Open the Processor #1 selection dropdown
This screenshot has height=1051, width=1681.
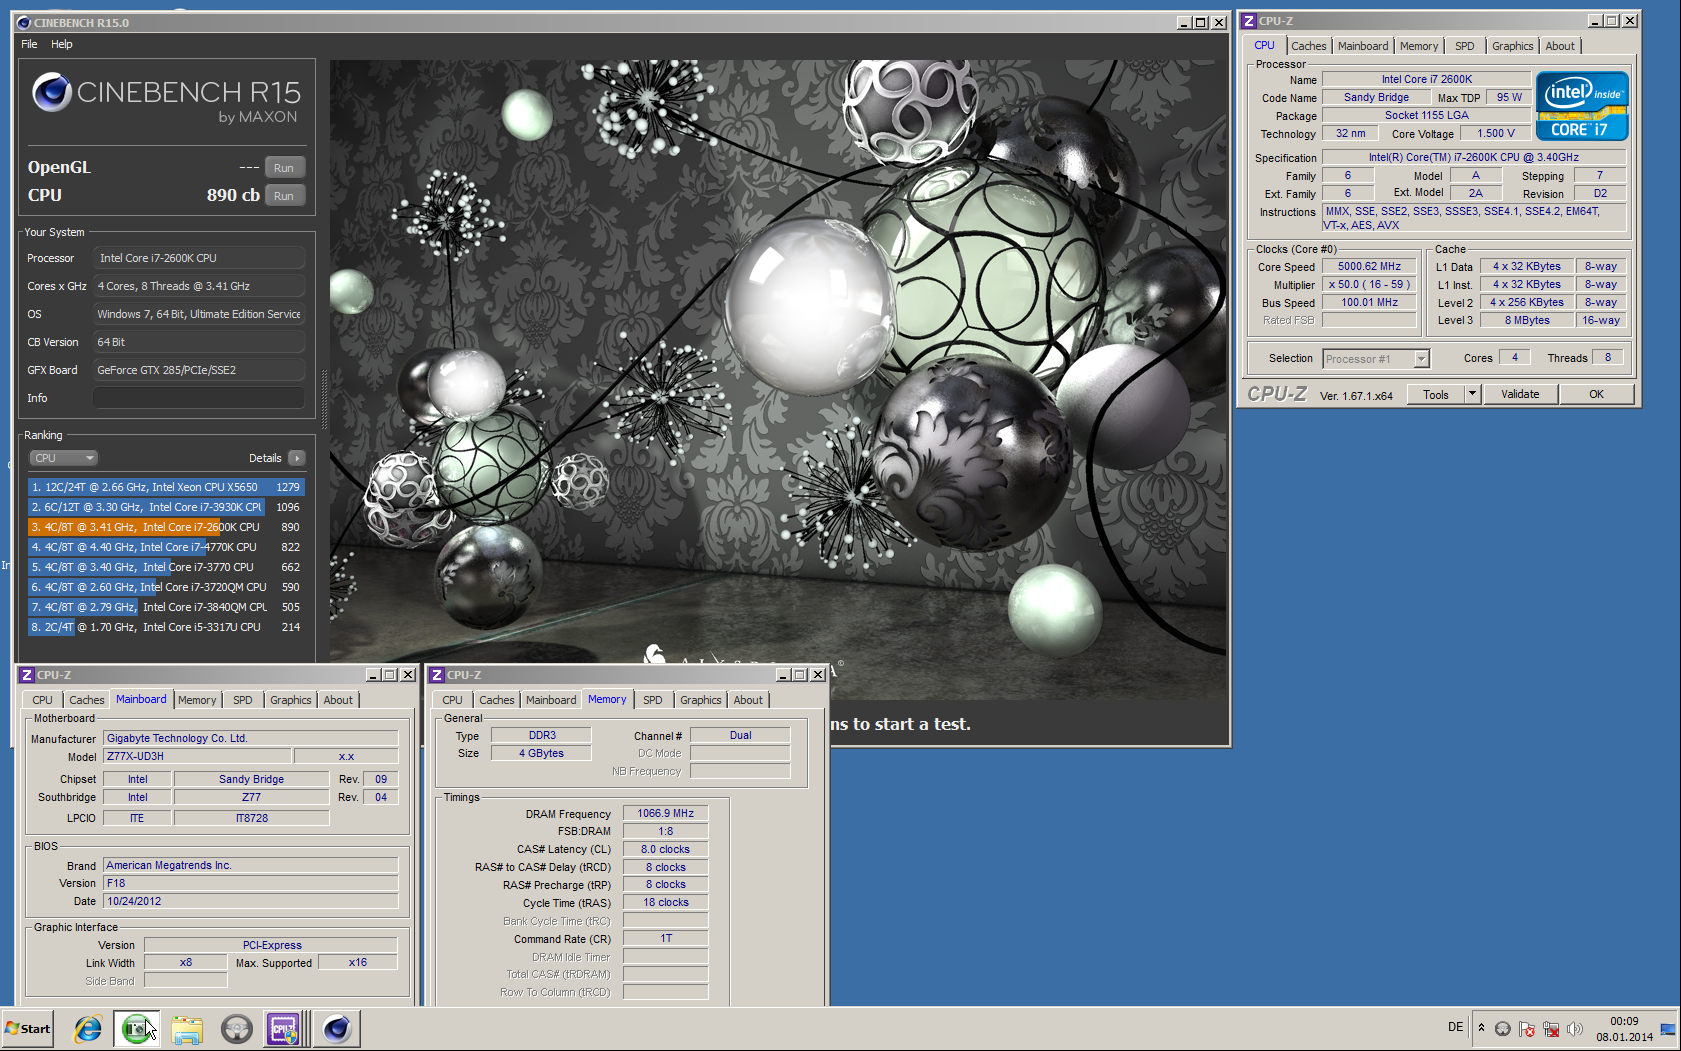click(x=1376, y=359)
